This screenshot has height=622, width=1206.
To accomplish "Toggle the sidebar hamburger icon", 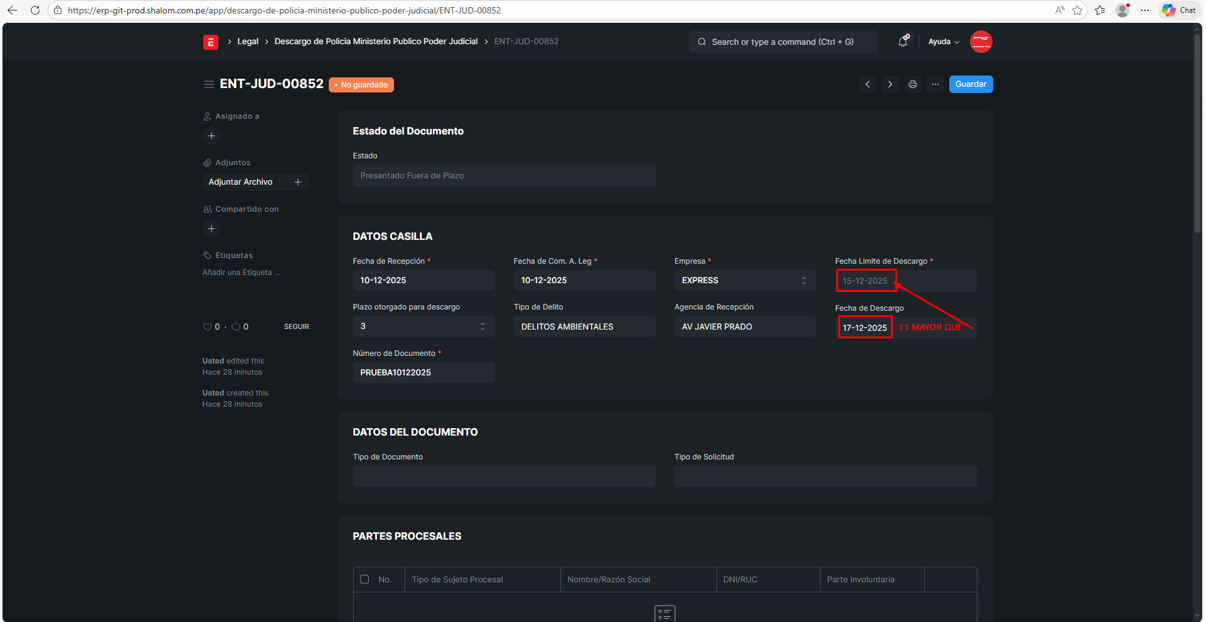I will click(x=208, y=85).
